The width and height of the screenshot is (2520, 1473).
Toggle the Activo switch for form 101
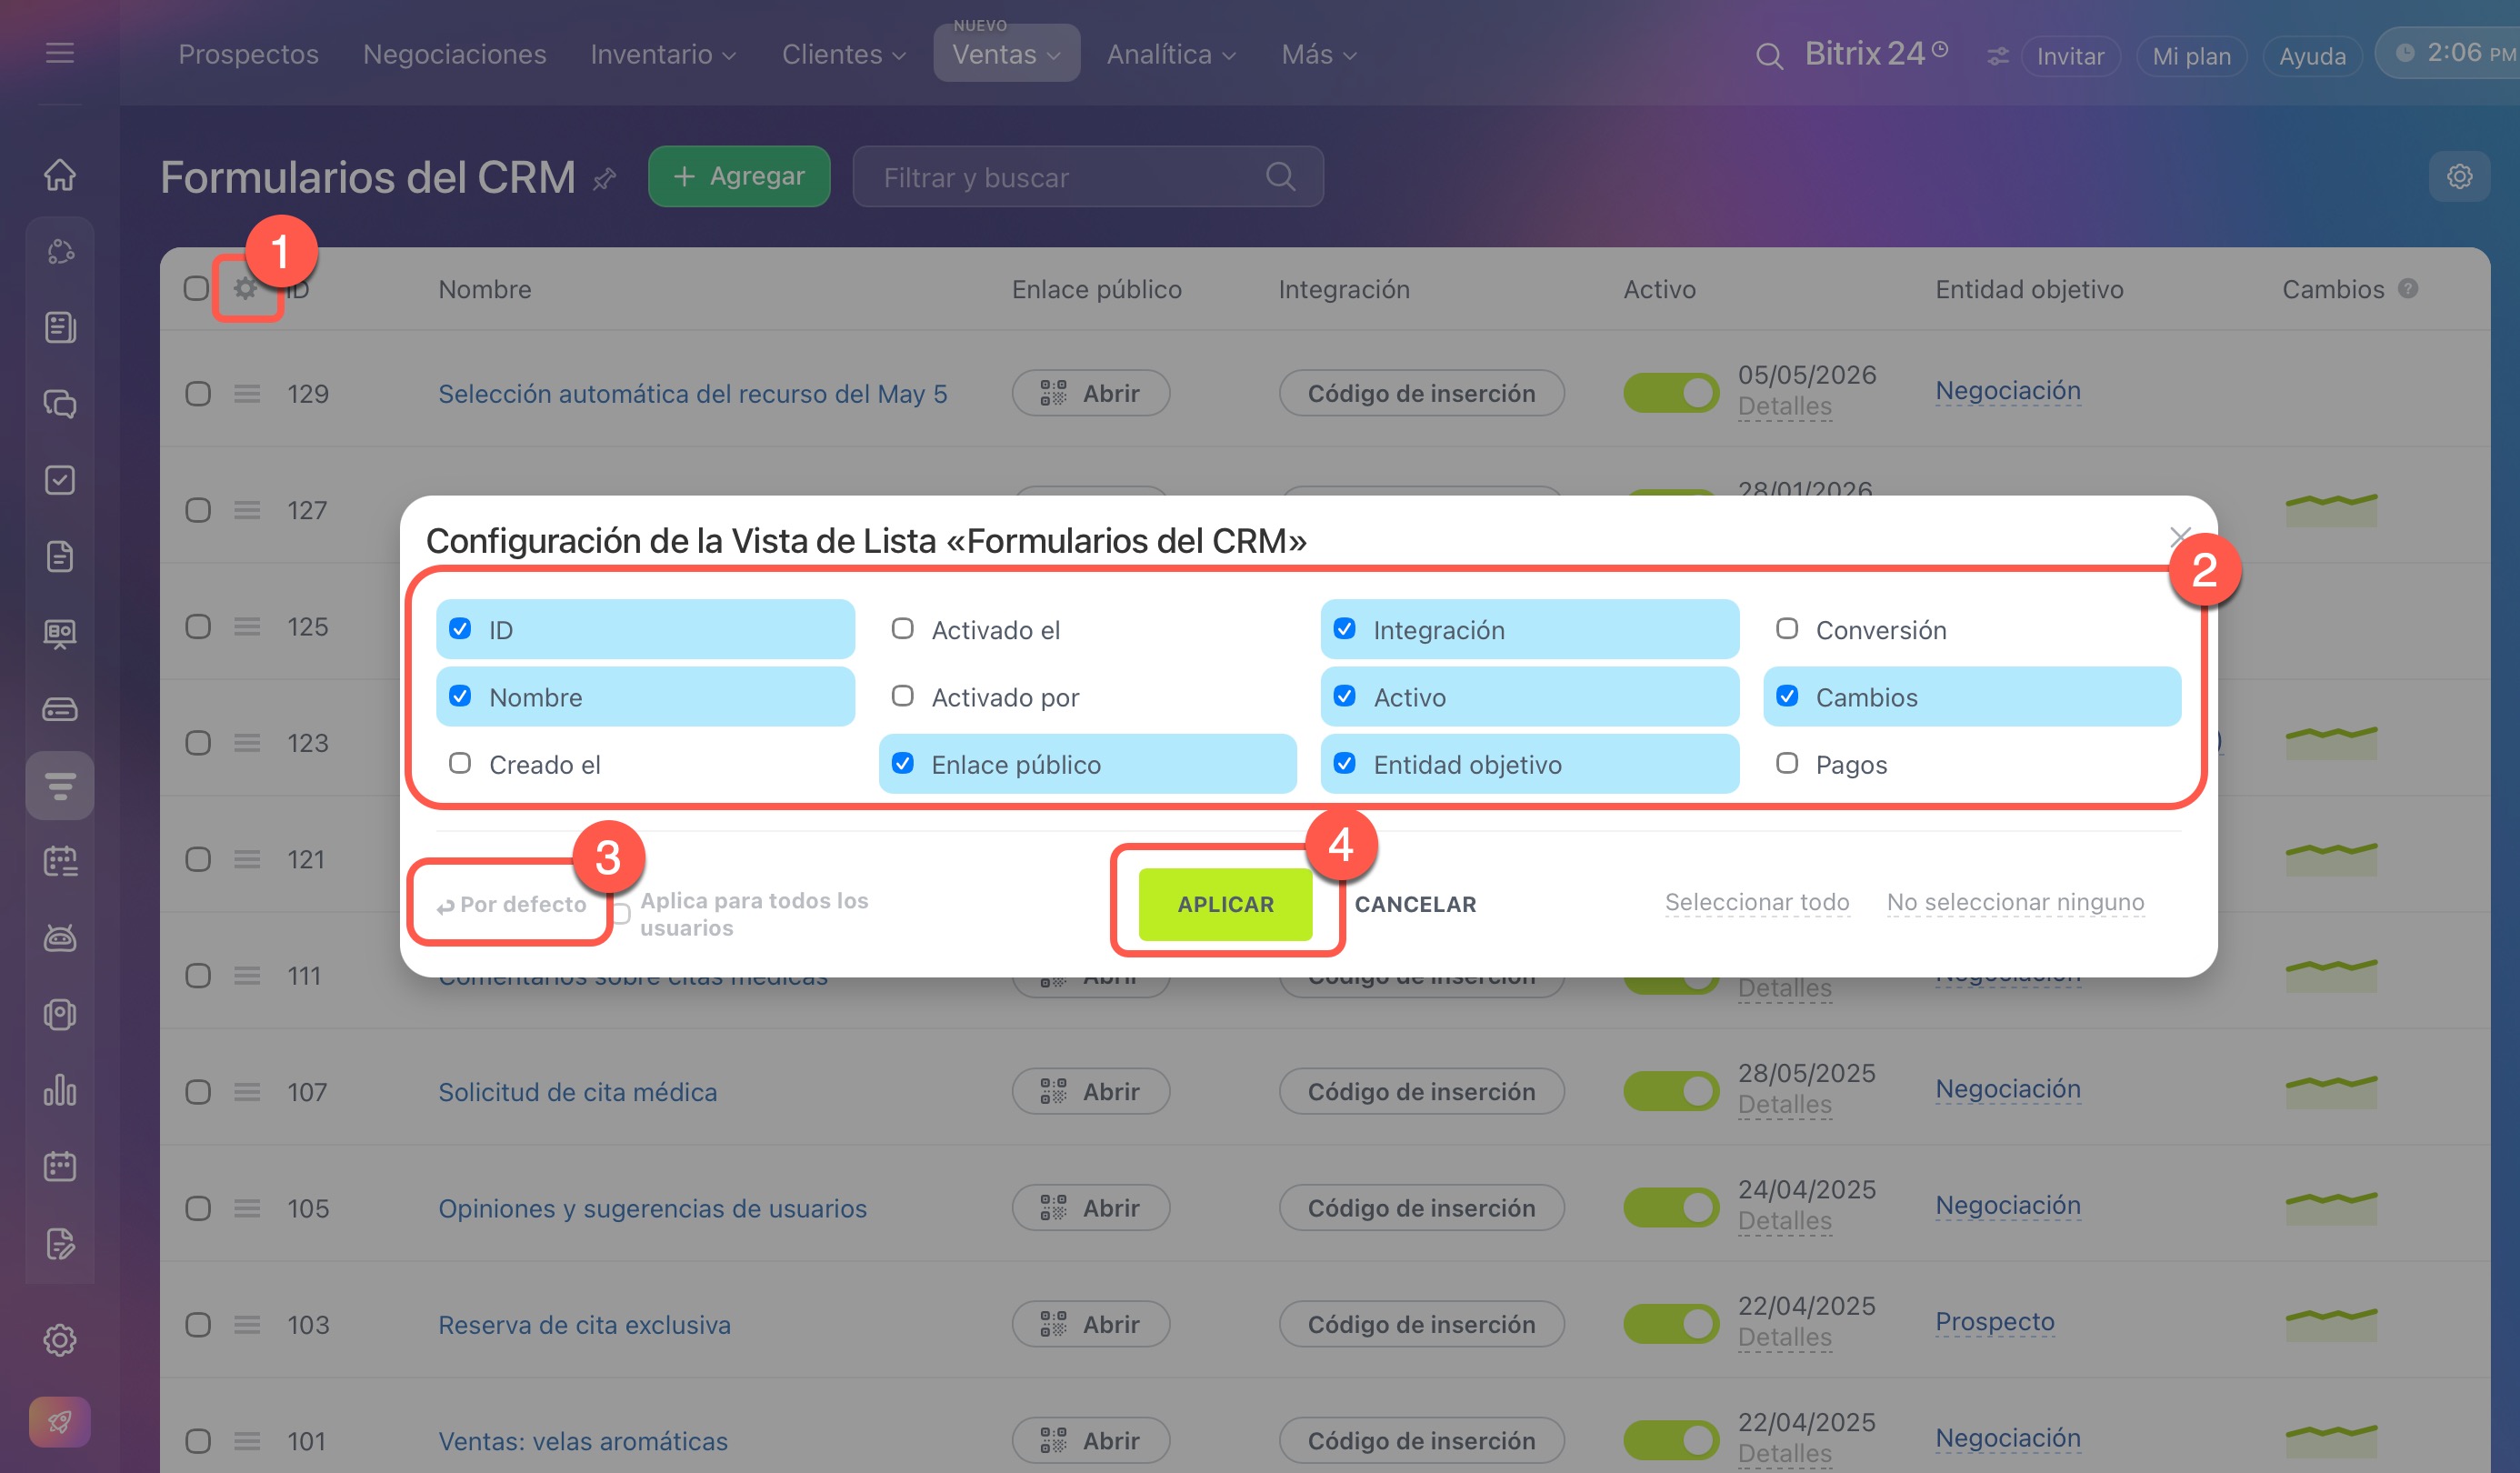[x=1670, y=1440]
